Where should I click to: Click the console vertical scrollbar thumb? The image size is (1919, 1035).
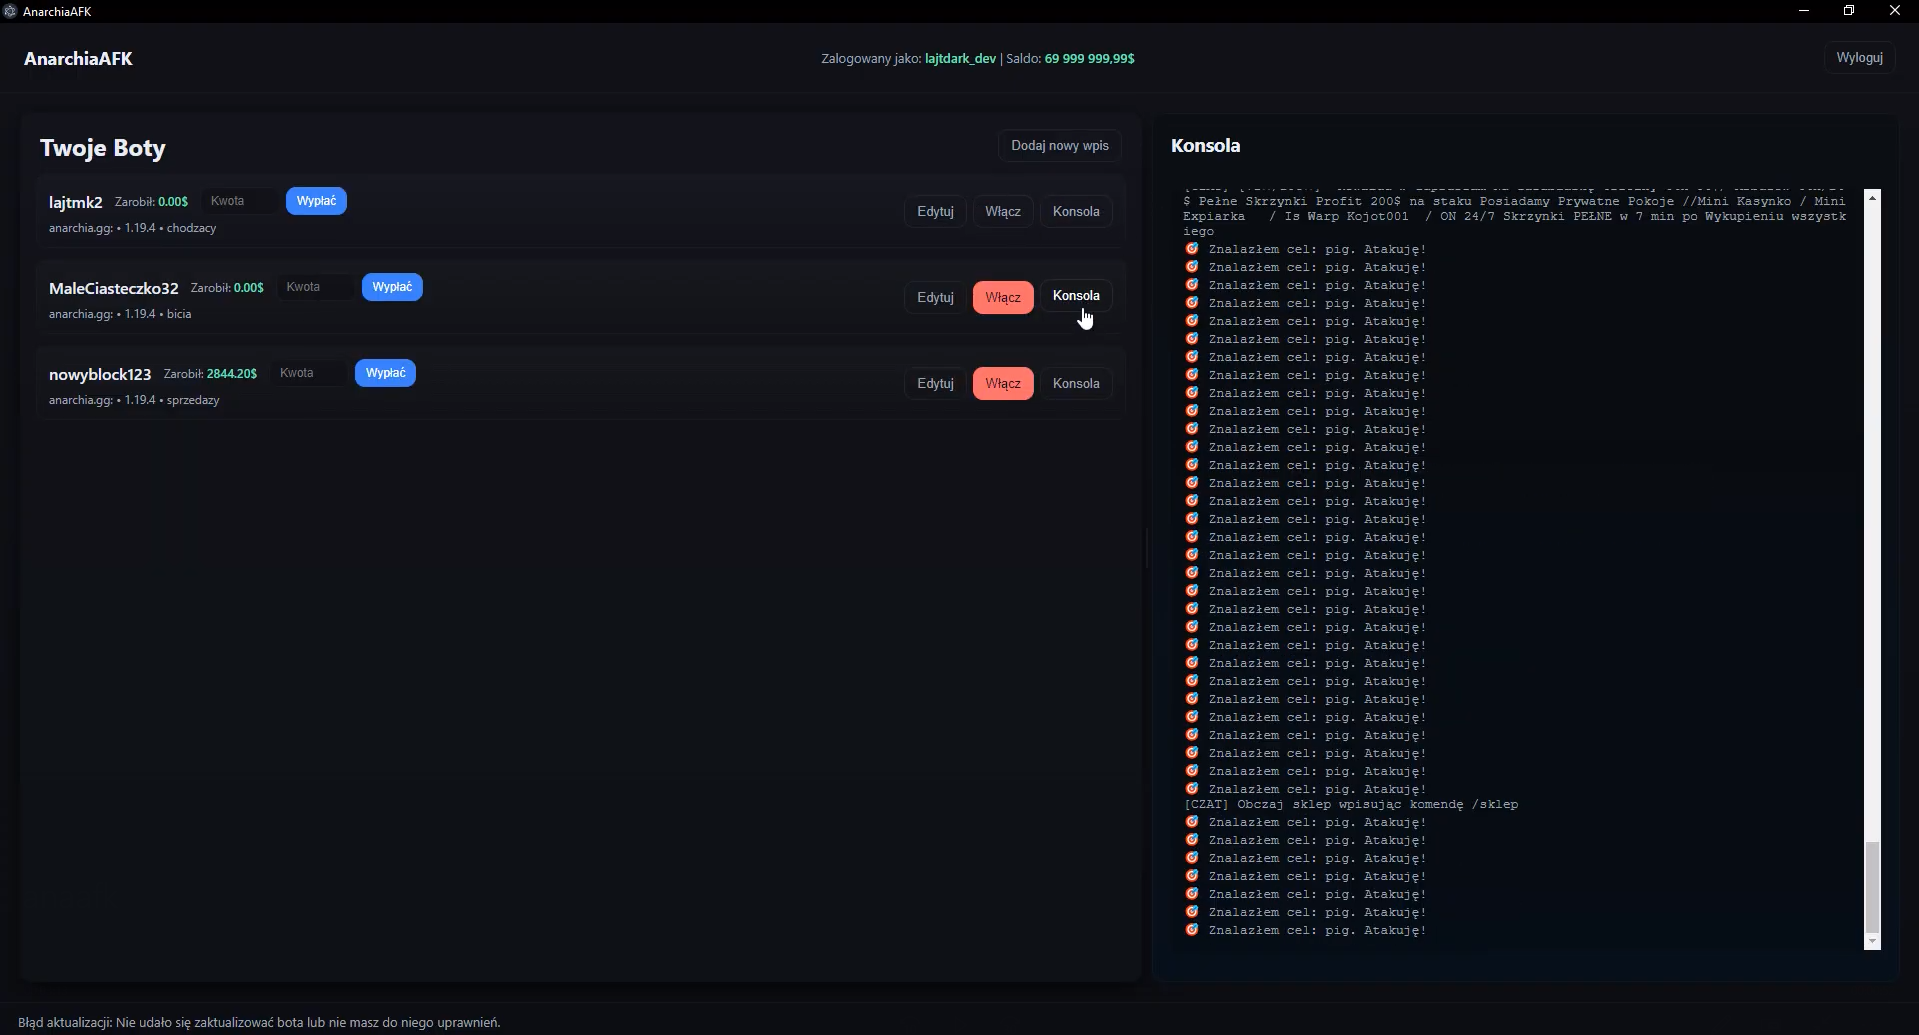(x=1872, y=886)
